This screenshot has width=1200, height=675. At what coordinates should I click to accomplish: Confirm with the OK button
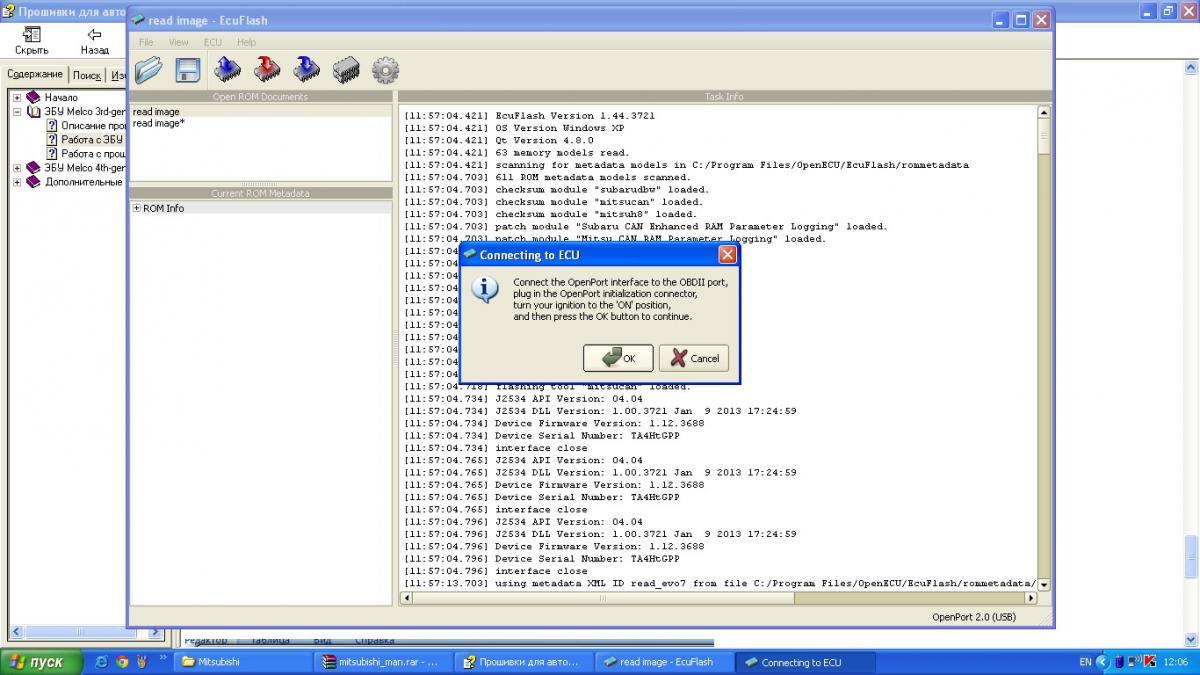point(618,358)
